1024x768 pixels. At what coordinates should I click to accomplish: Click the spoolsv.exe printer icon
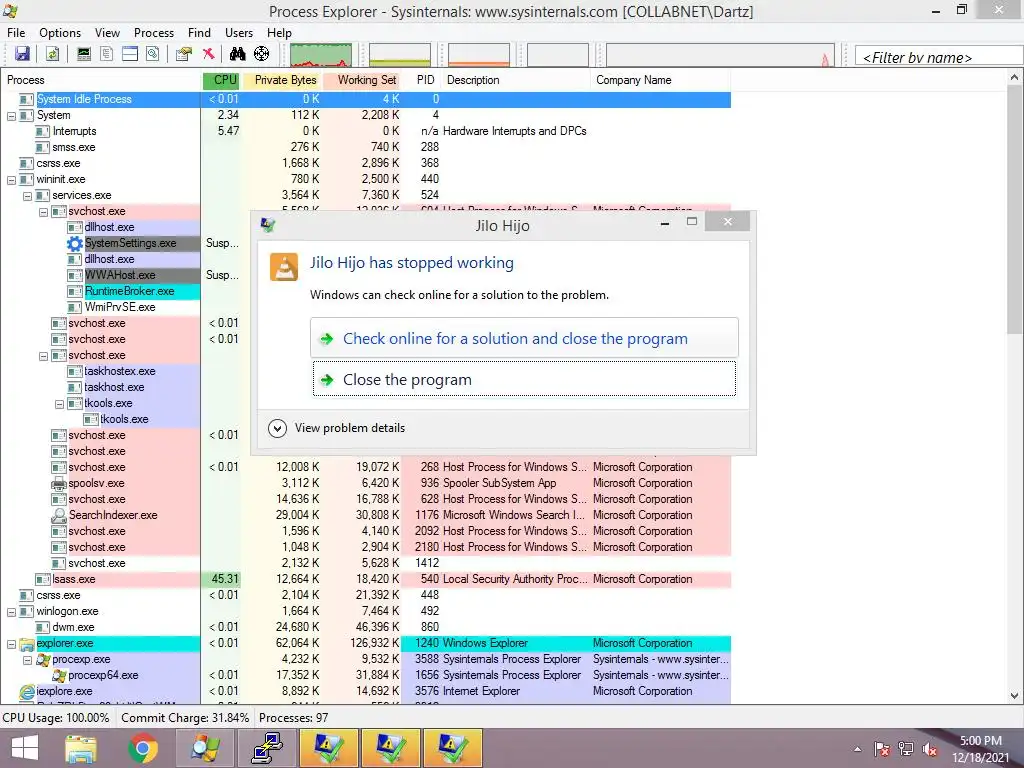[x=59, y=483]
